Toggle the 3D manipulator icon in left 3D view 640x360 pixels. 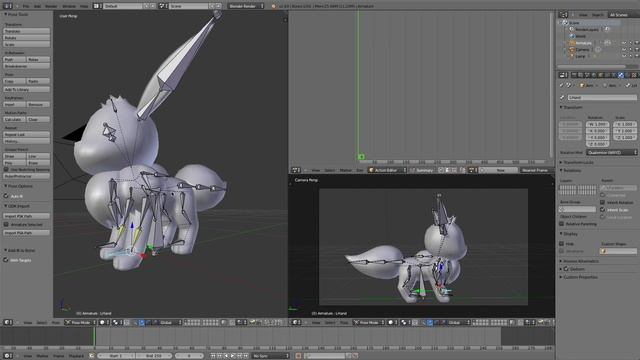click(x=142, y=322)
